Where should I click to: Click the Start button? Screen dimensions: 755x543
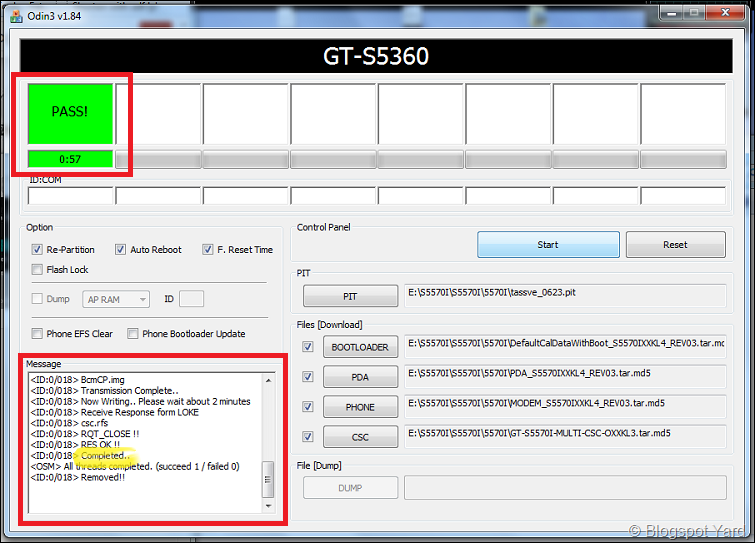pyautogui.click(x=548, y=245)
